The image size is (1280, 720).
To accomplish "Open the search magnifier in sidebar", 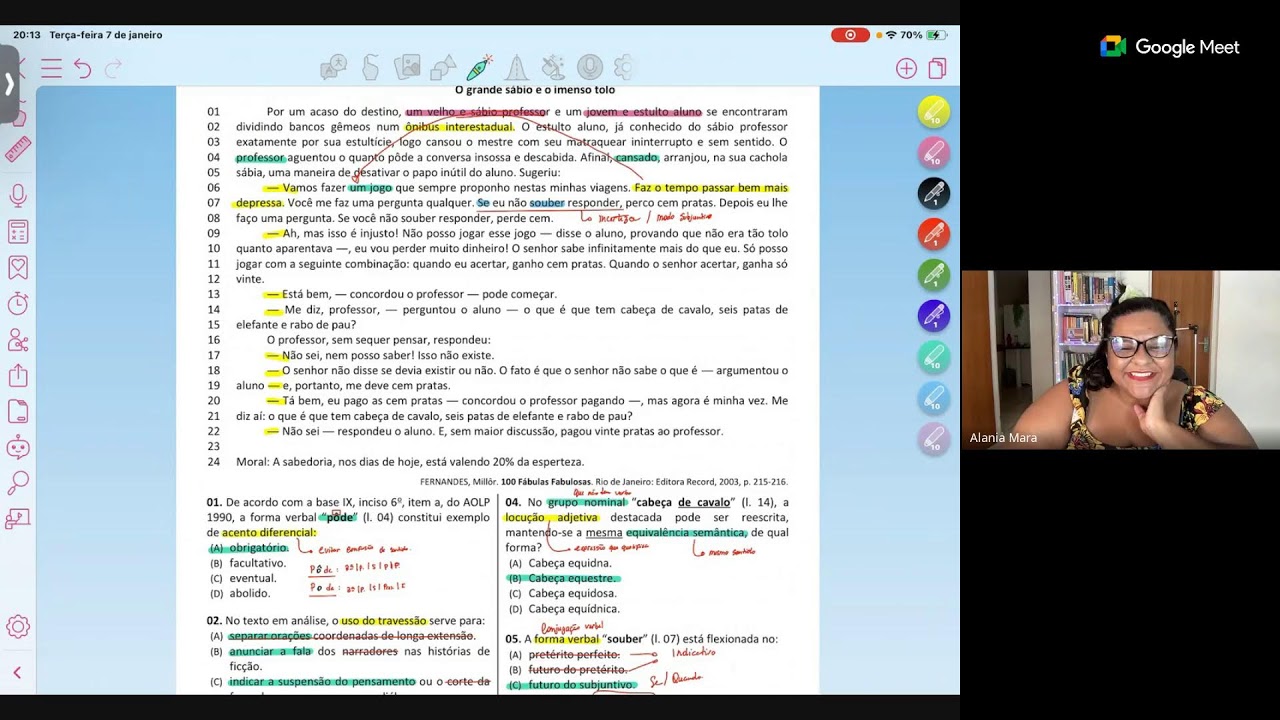I will pyautogui.click(x=18, y=484).
